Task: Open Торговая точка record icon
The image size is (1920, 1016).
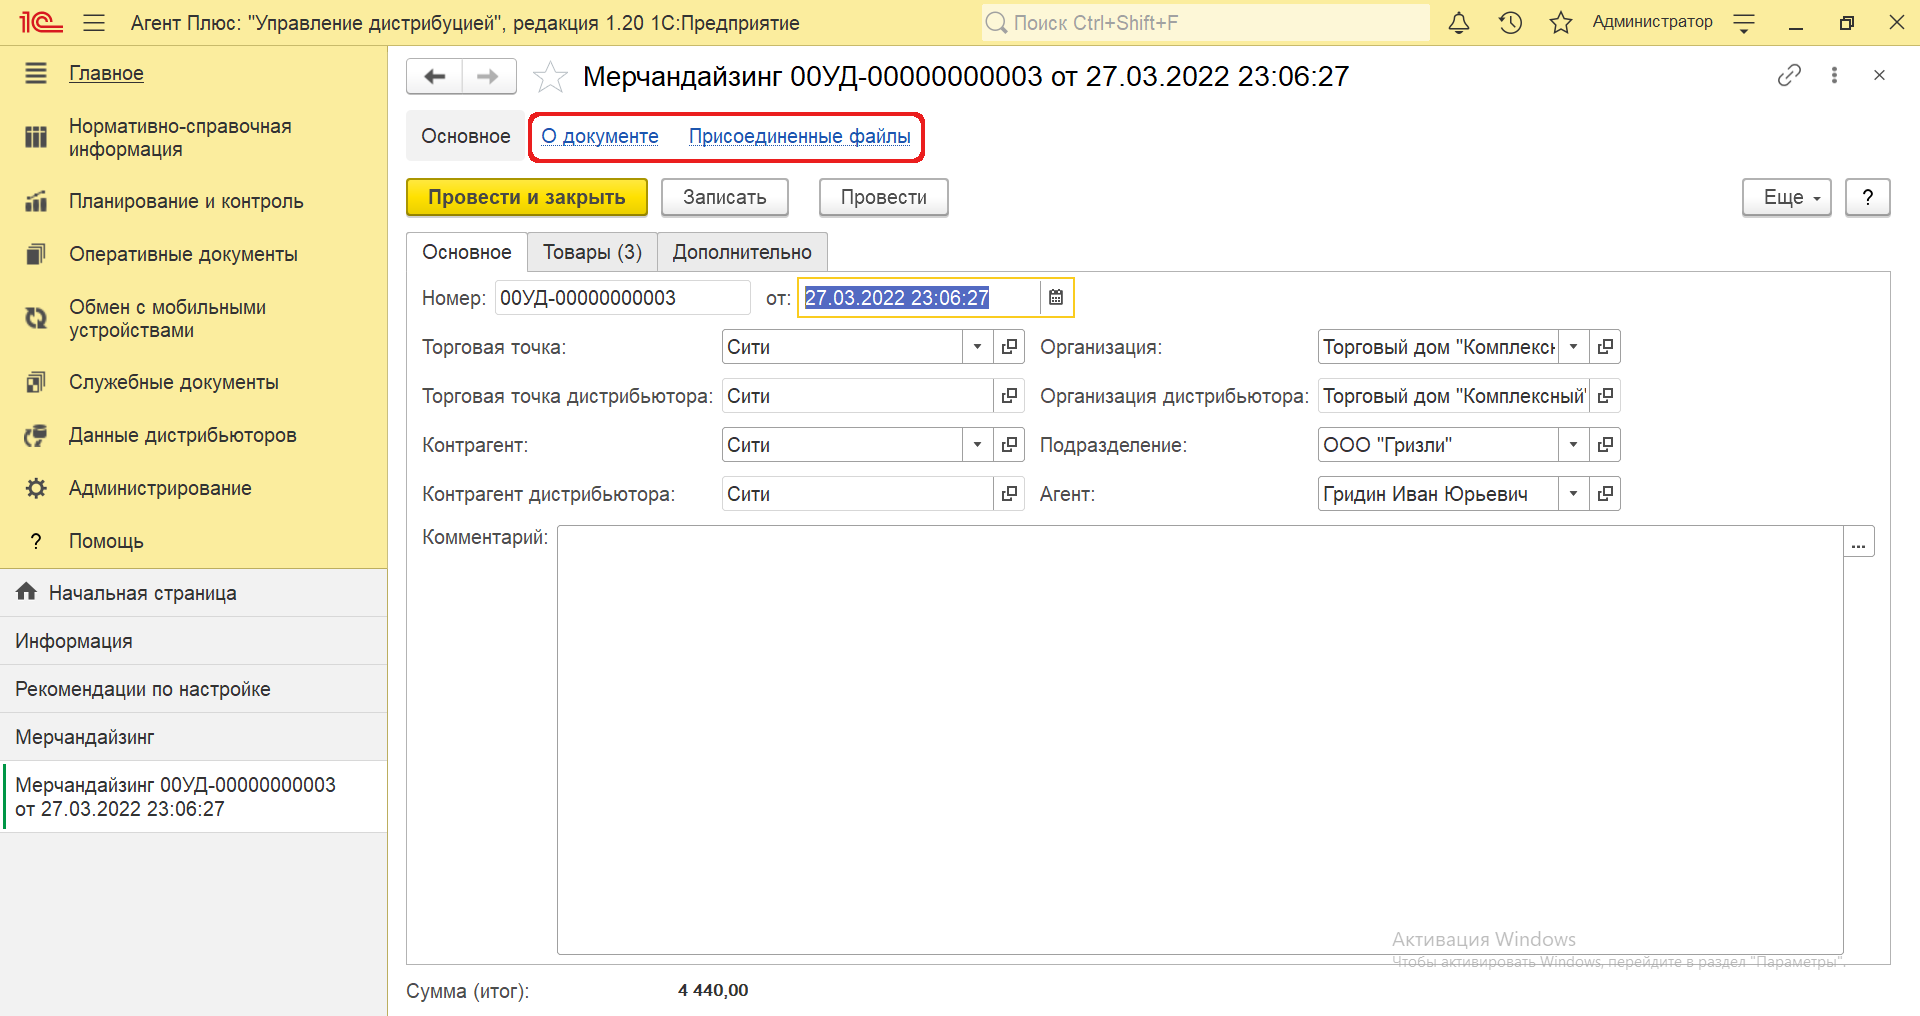Action: [x=1009, y=346]
